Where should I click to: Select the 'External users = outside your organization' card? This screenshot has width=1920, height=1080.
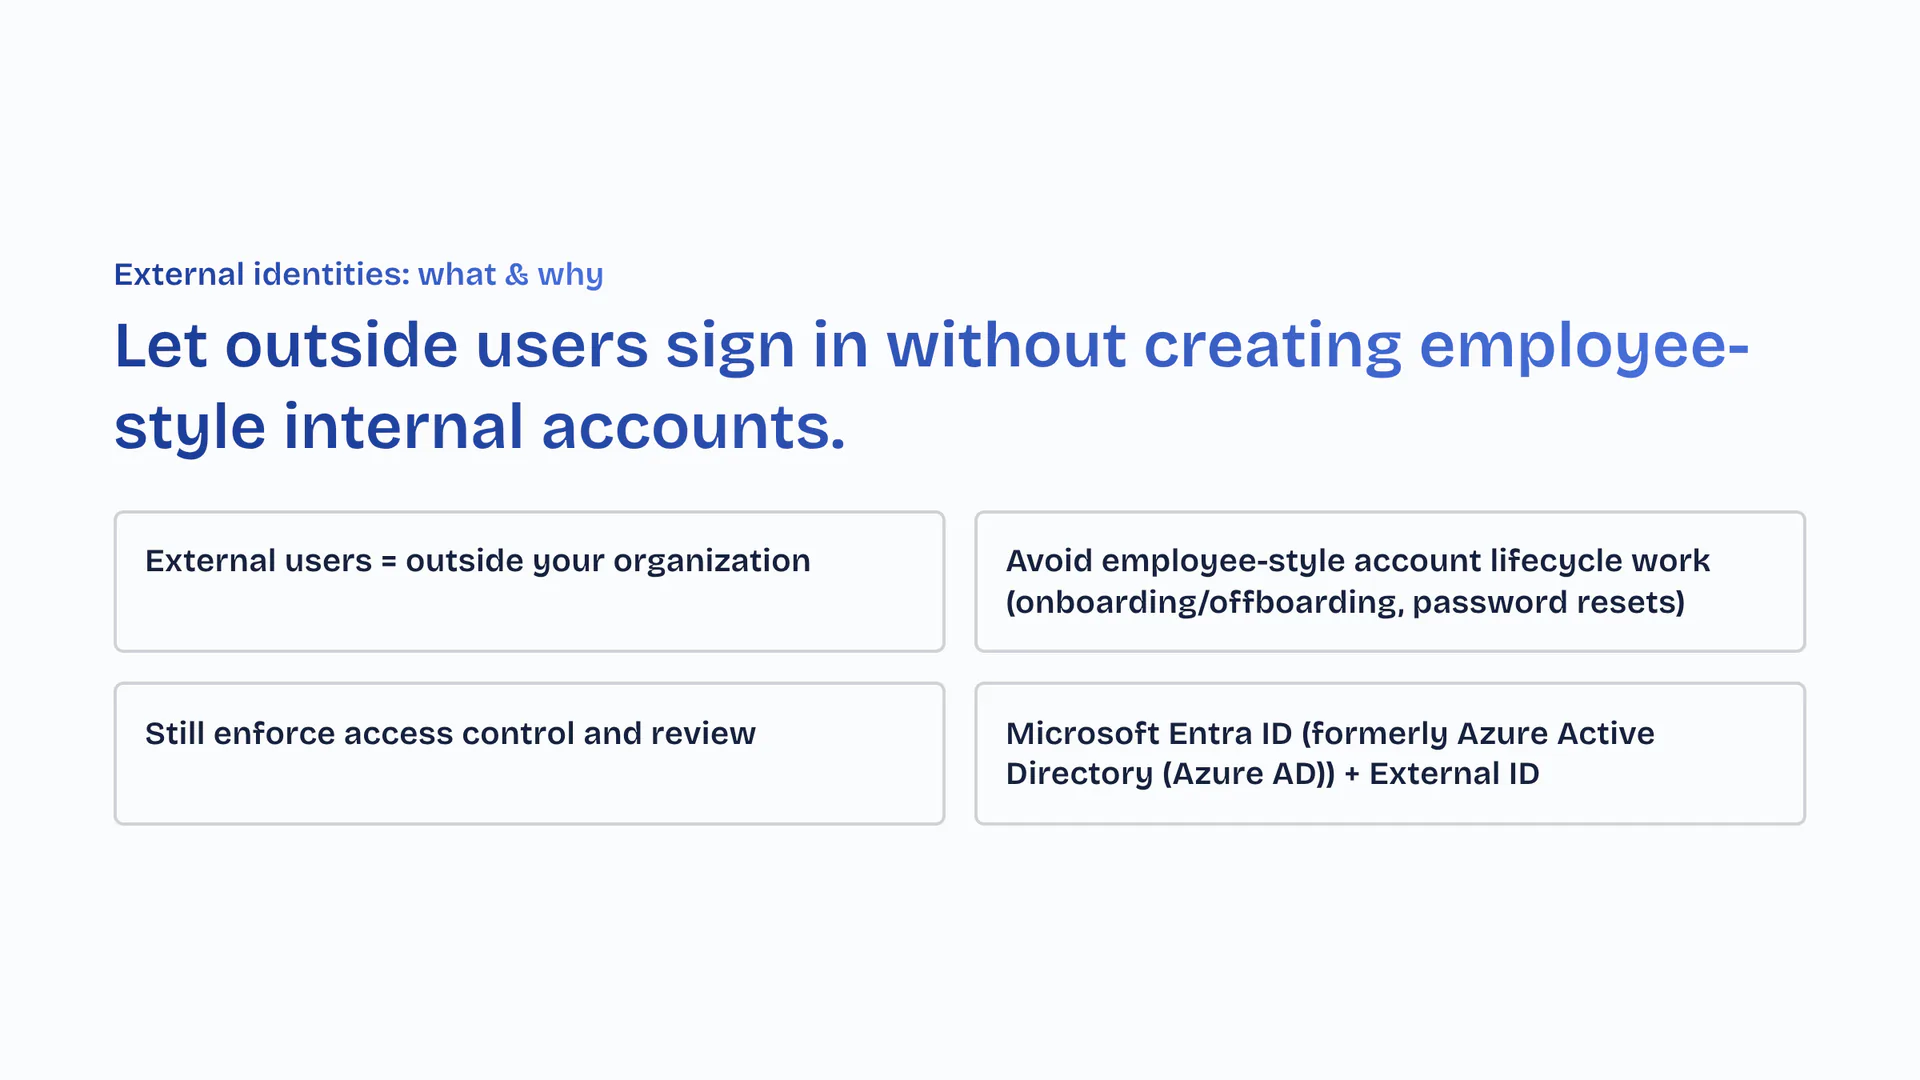529,581
